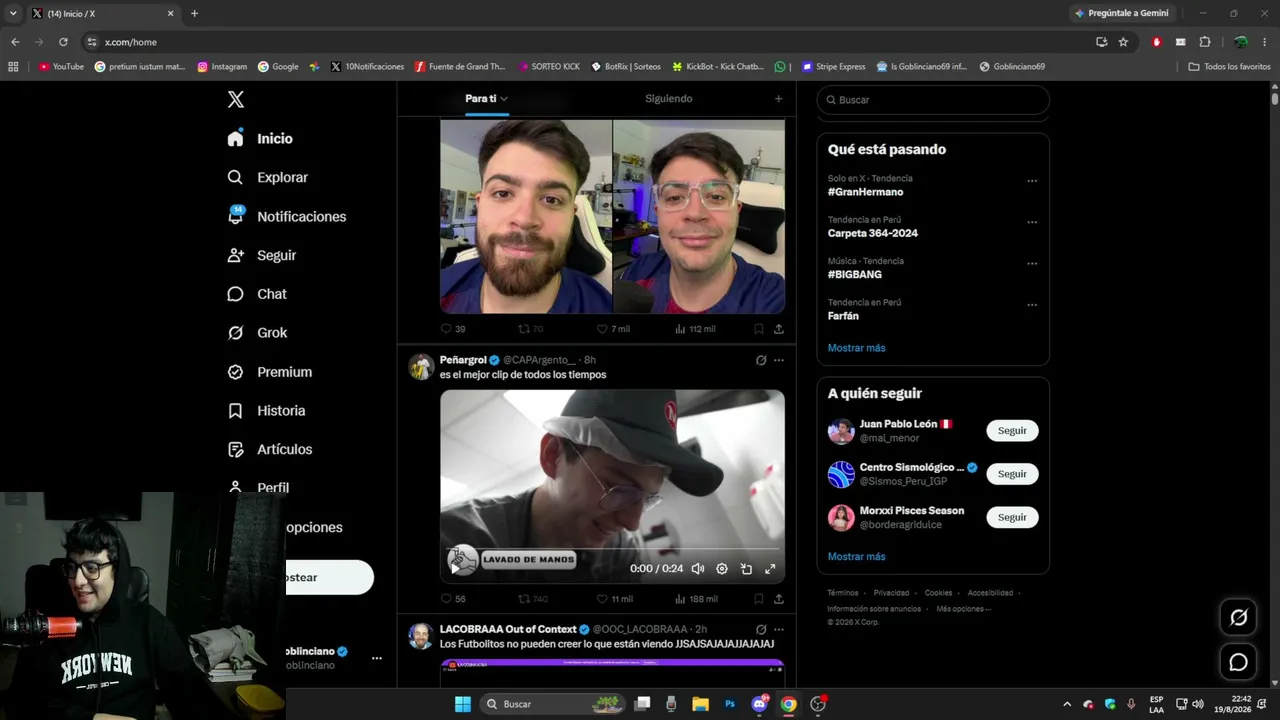Ask Grok about the Peñargrol post
Viewport: 1280px width, 720px height.
pos(761,360)
